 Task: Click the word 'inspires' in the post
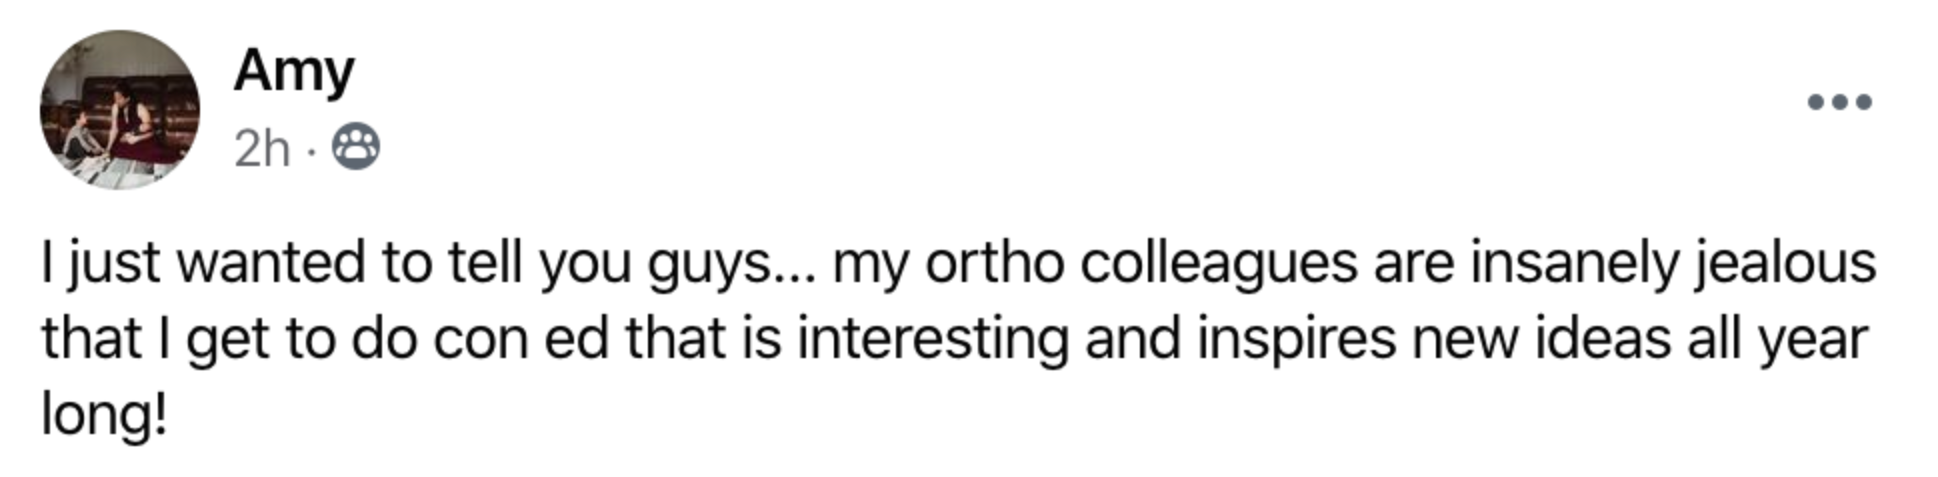pyautogui.click(x=1297, y=339)
